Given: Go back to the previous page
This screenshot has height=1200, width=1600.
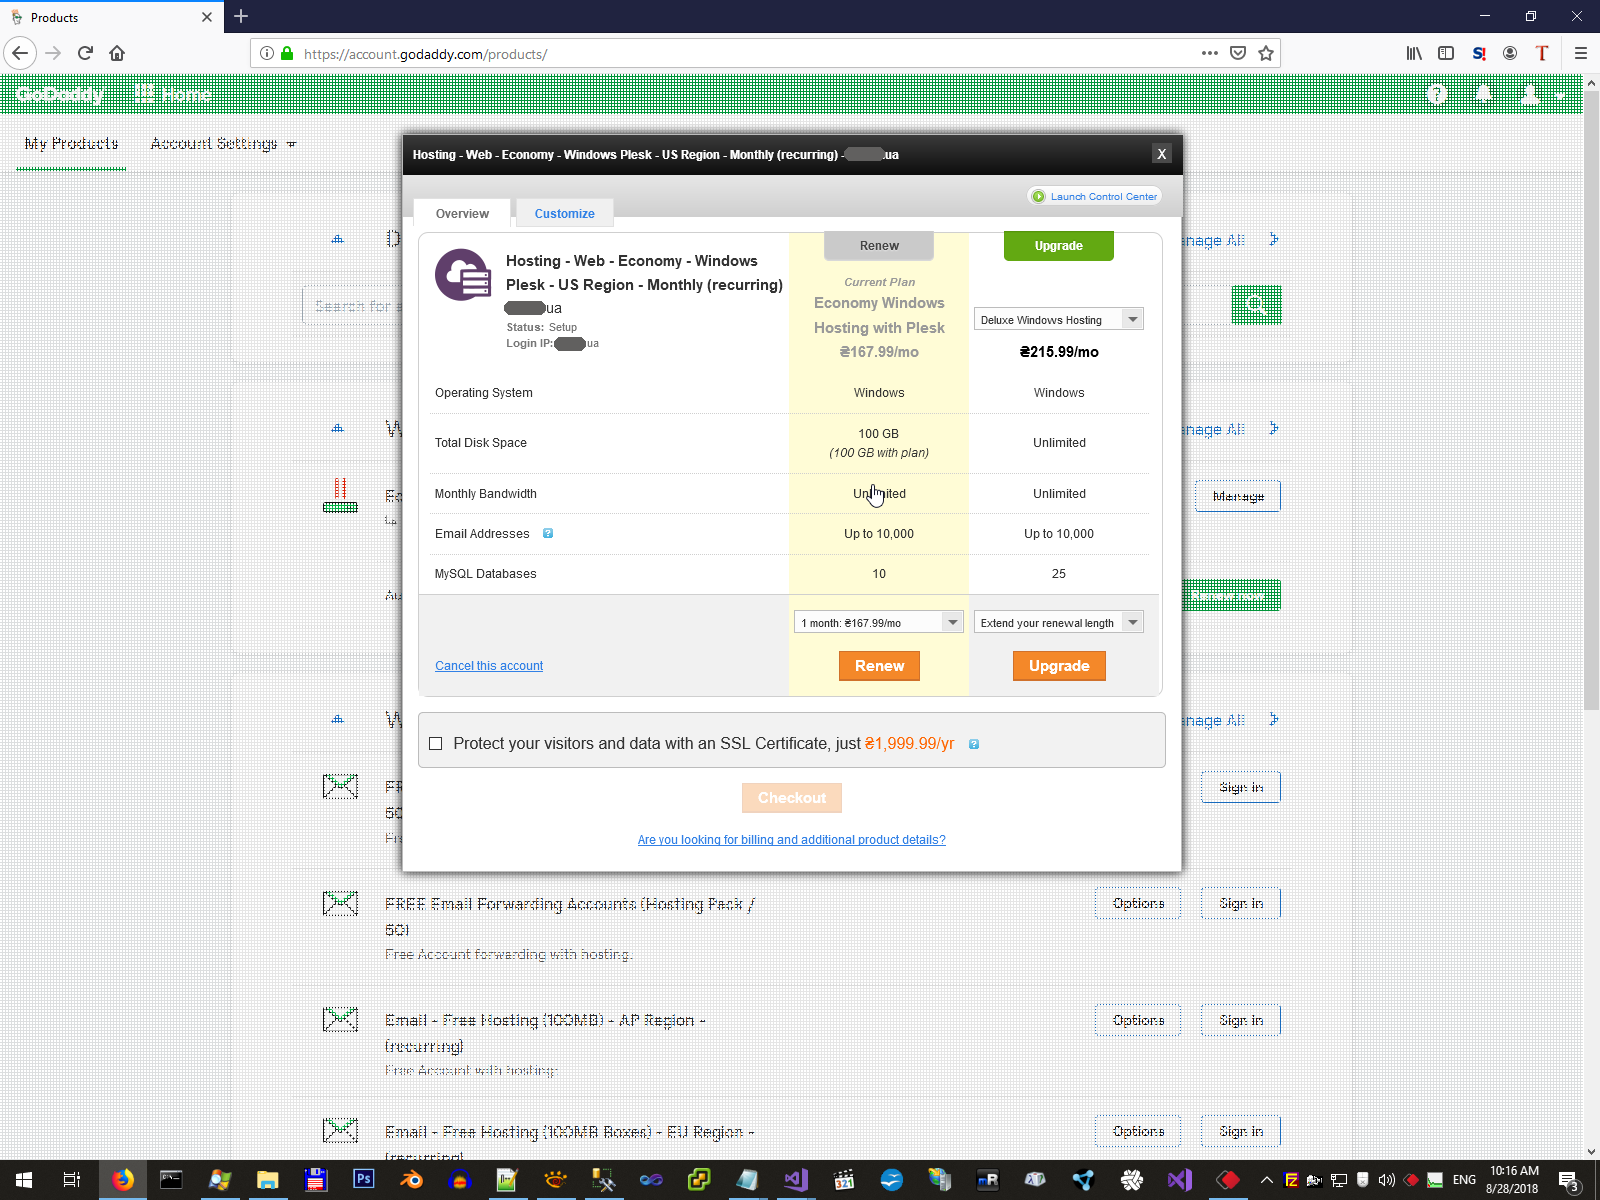Looking at the screenshot, I should [x=21, y=53].
